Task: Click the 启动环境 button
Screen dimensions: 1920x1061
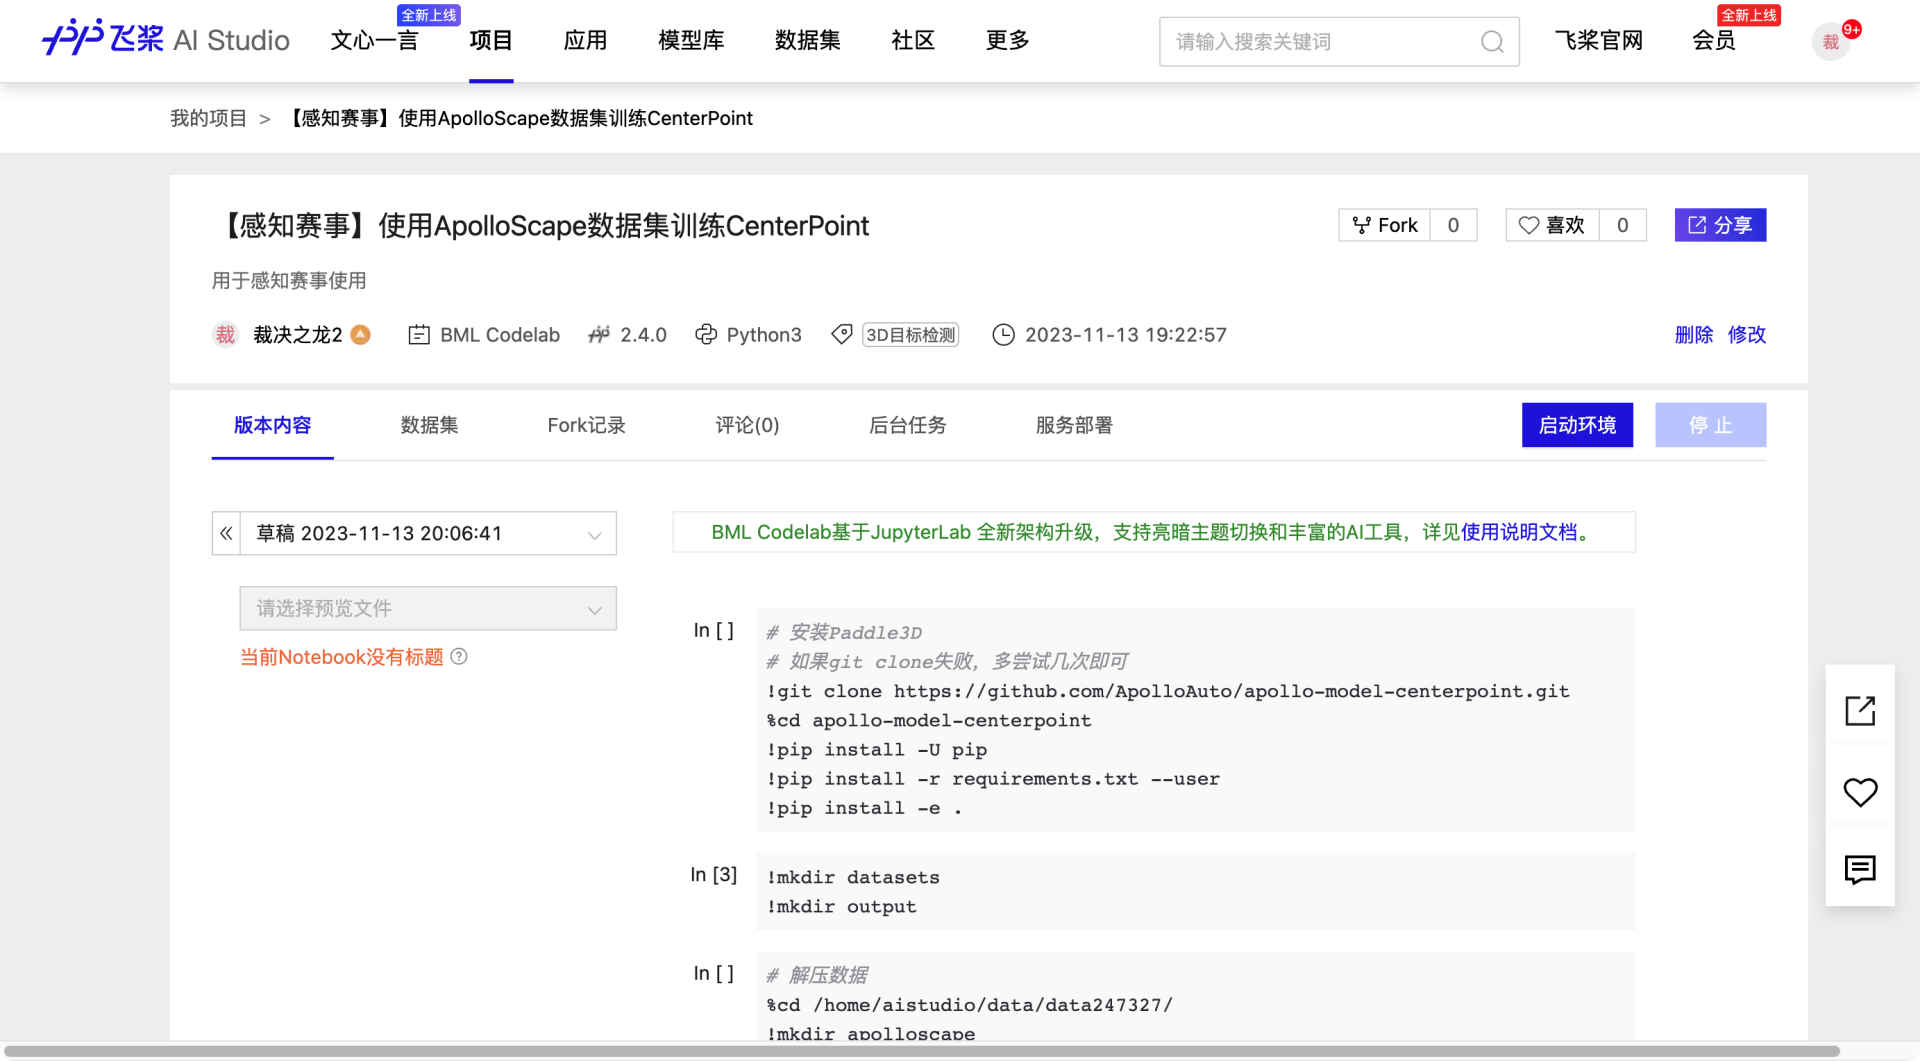Action: click(x=1577, y=425)
